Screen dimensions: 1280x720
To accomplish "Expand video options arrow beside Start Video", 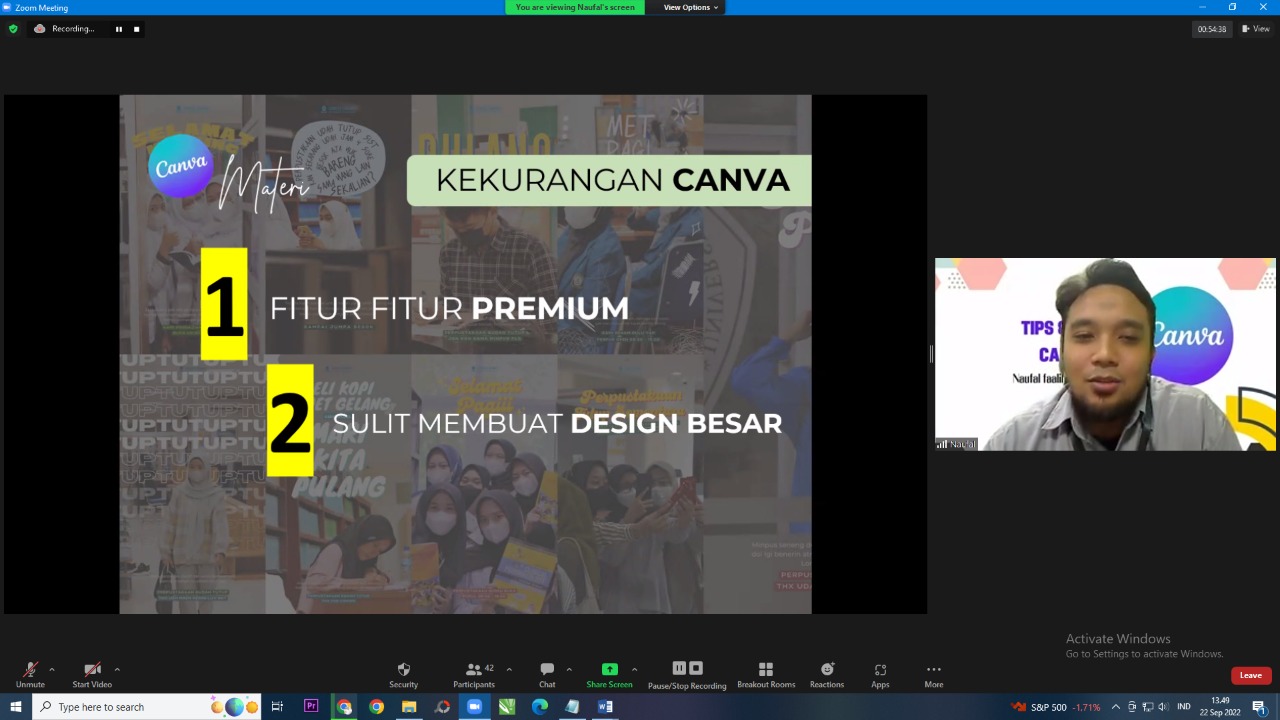I will (117, 669).
